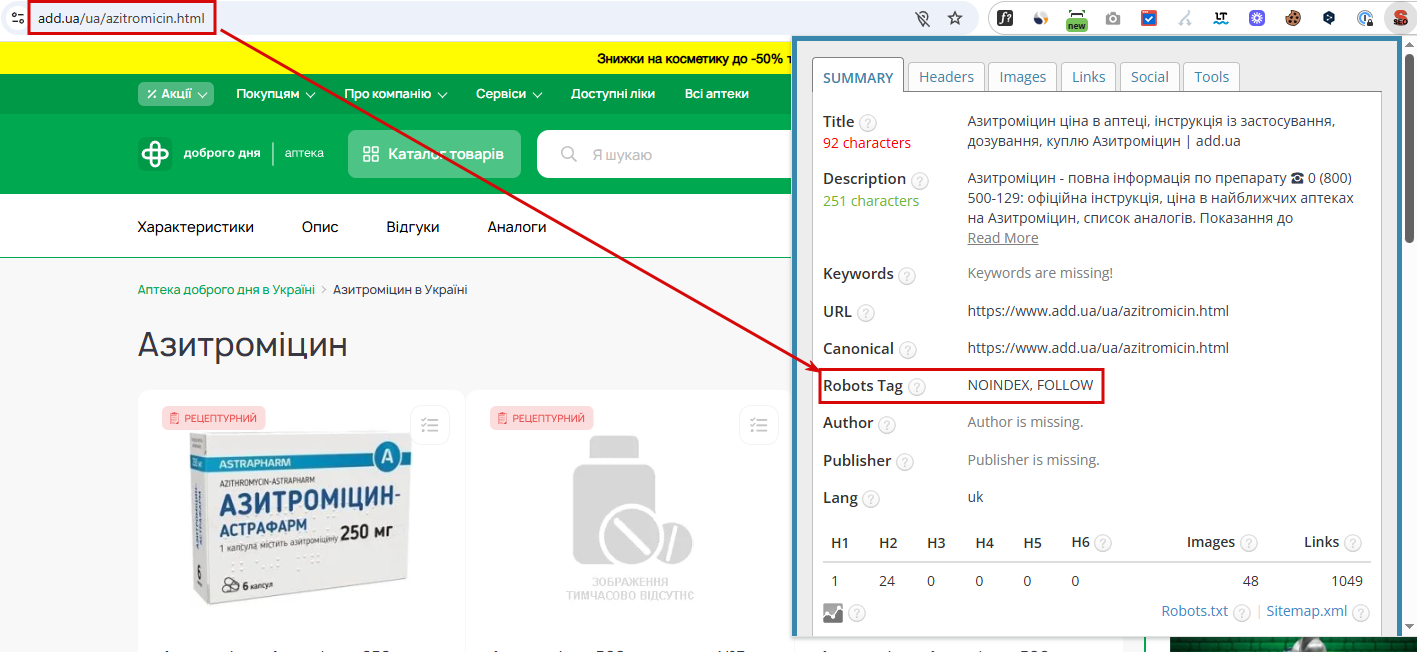This screenshot has height=652, width=1417.
Task: Select the SUMMARY tab
Action: (x=858, y=77)
